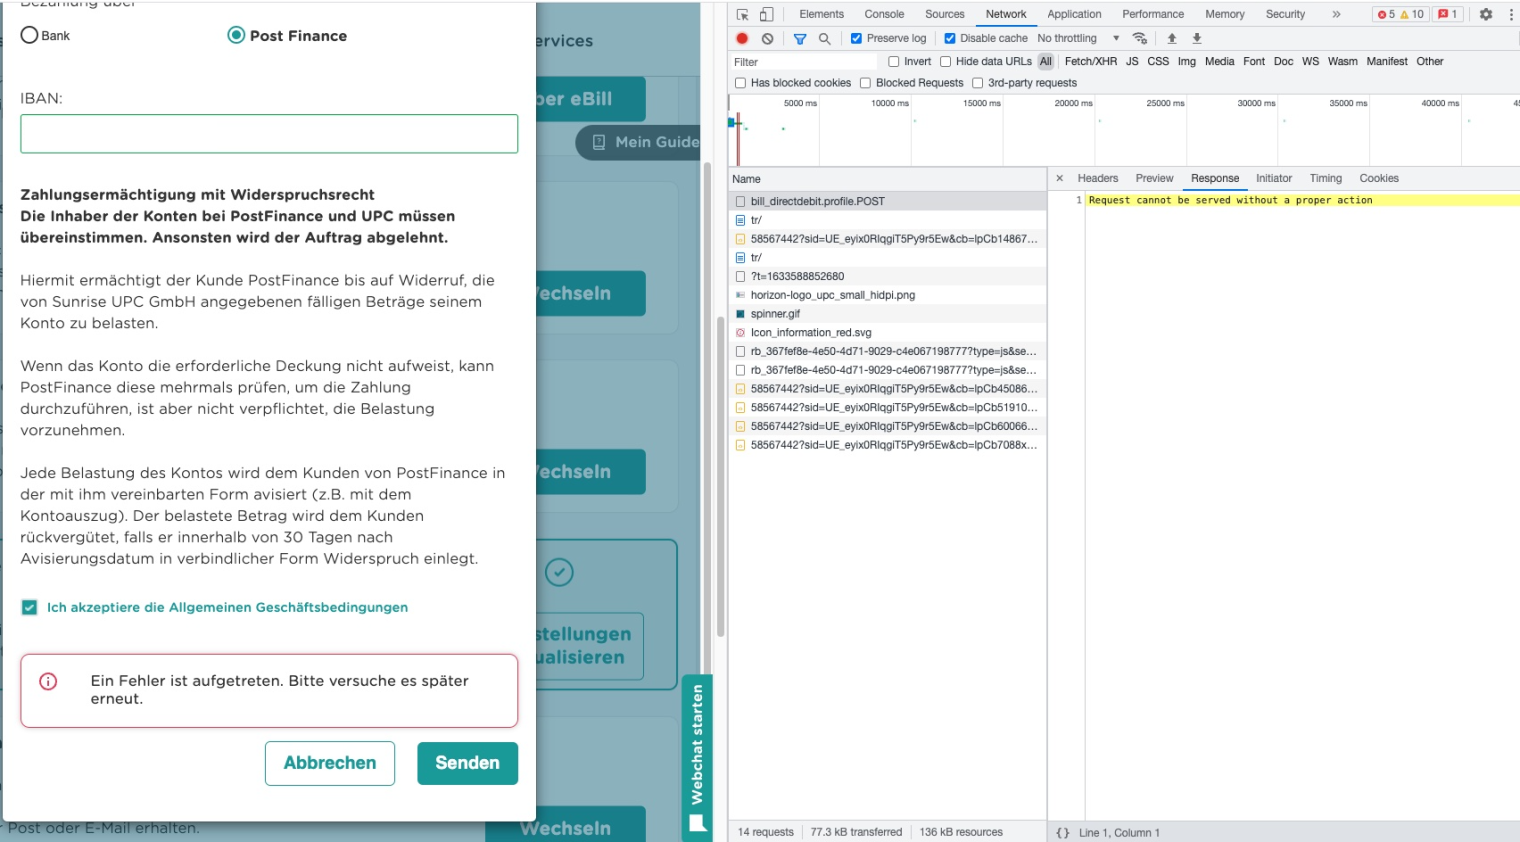1520x842 pixels.
Task: Expand more DevTools tabs chevron
Action: [1336, 14]
